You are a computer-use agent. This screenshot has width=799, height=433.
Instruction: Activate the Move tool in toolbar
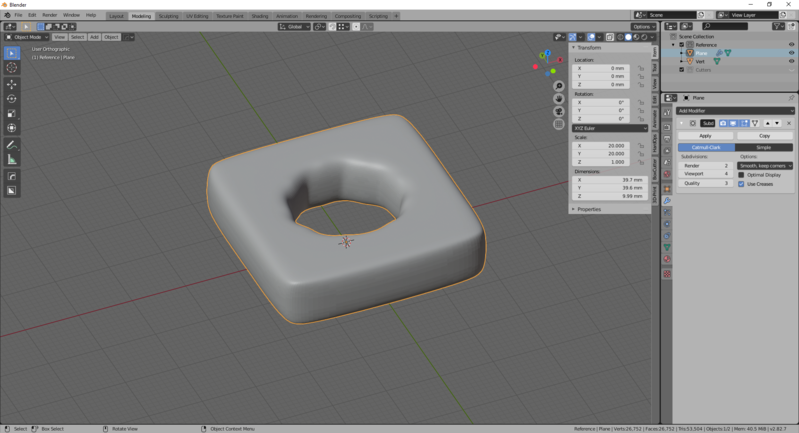pos(12,84)
